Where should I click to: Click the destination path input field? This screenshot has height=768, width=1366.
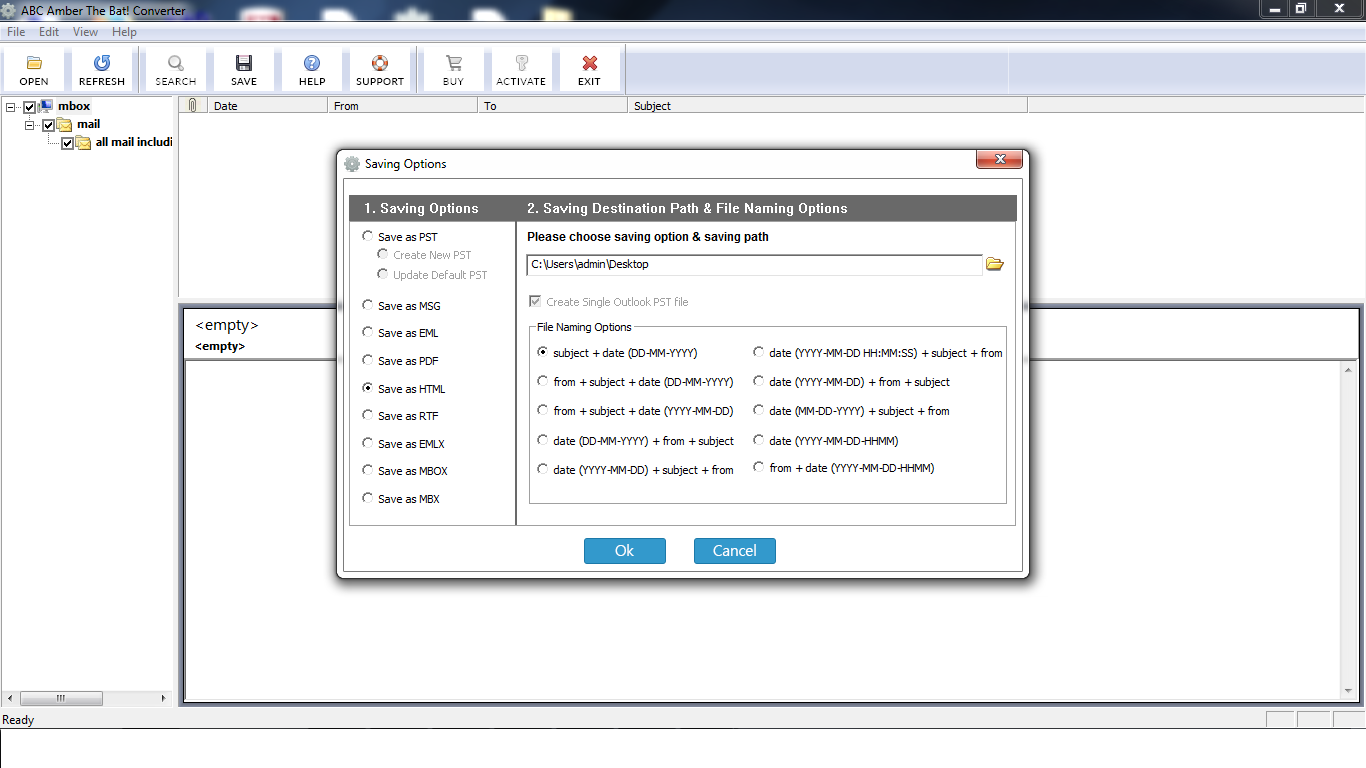pyautogui.click(x=755, y=265)
